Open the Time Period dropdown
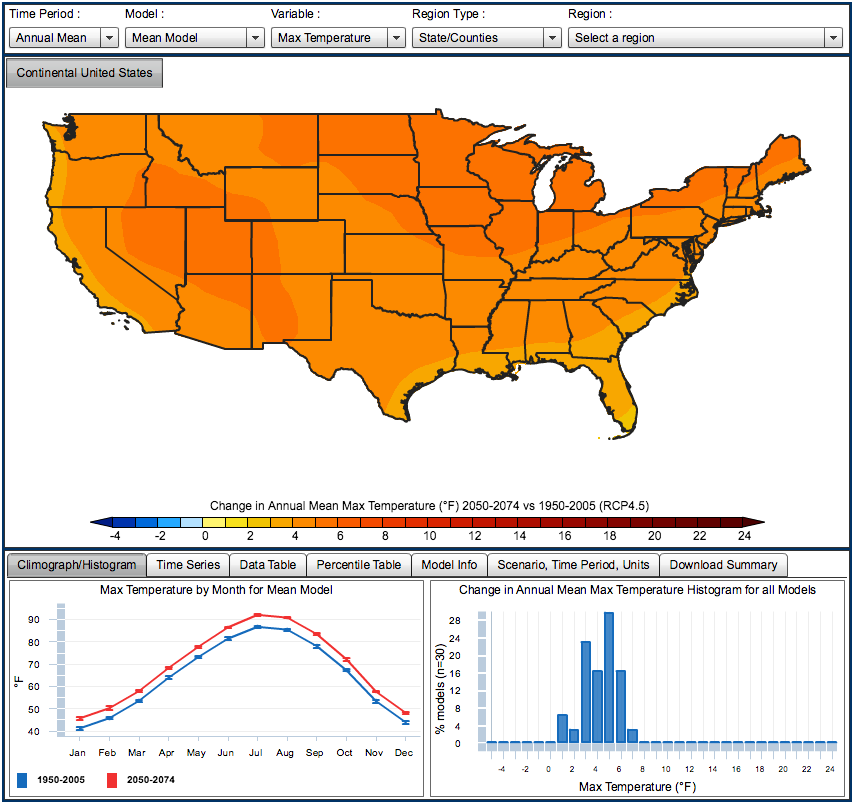The height and width of the screenshot is (805, 854). pyautogui.click(x=64, y=38)
